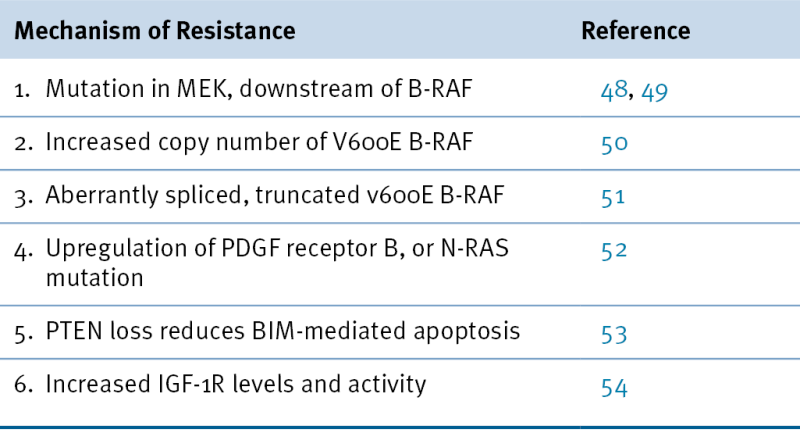Open reference link 48
The image size is (800, 430).
click(x=612, y=91)
